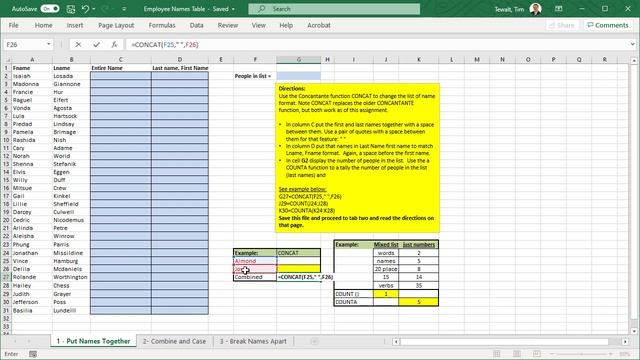640x360 pixels.
Task: Click horizontal scrollbar right arrow
Action: (625, 342)
